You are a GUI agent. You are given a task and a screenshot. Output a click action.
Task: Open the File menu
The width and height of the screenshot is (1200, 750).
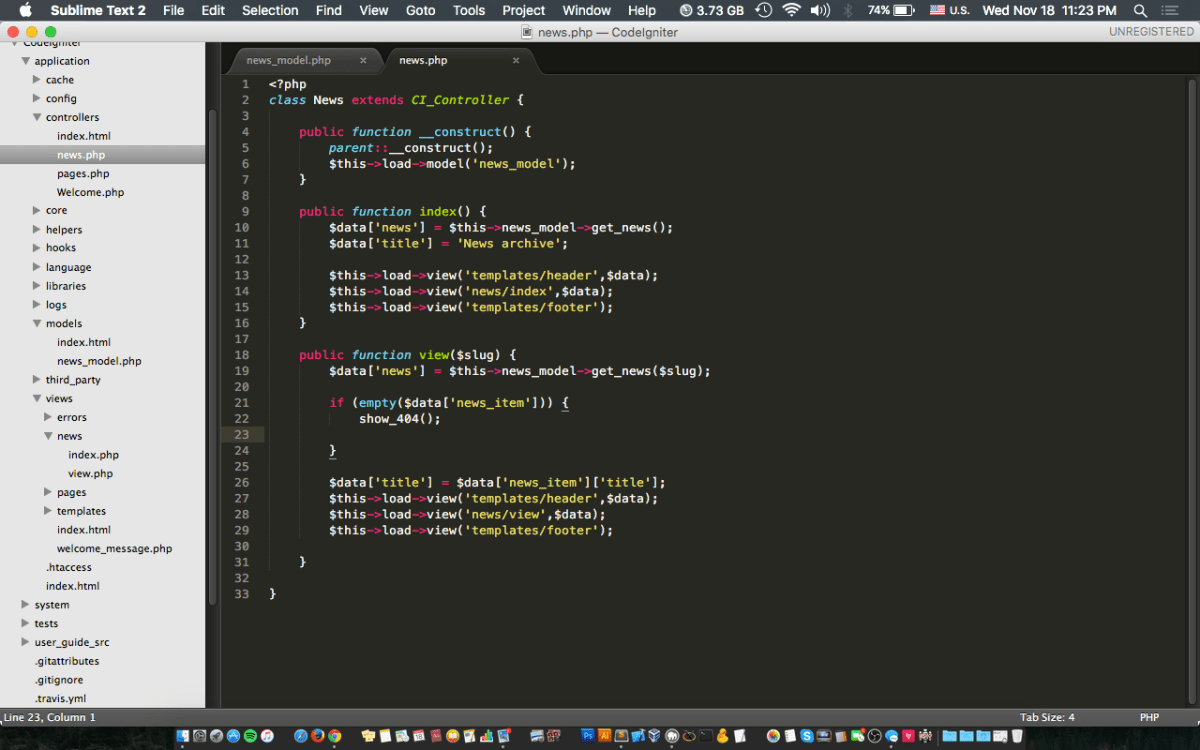click(x=173, y=10)
